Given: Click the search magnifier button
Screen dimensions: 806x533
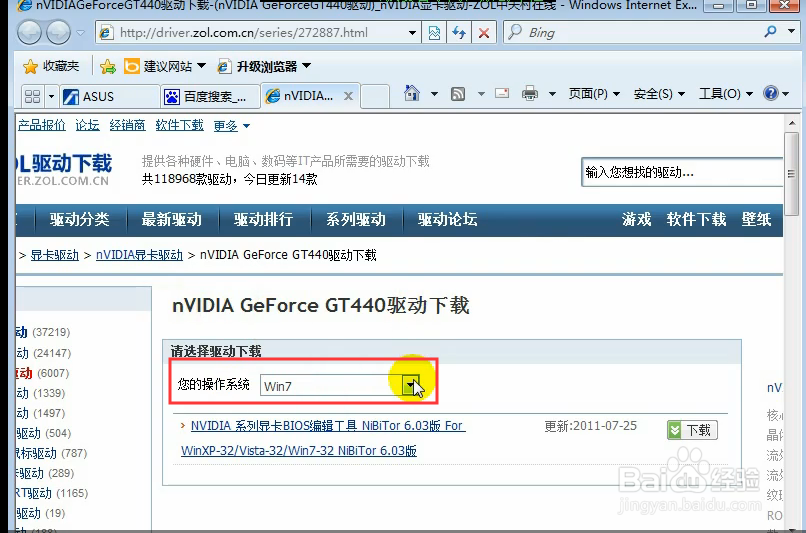Looking at the screenshot, I should pos(770,32).
